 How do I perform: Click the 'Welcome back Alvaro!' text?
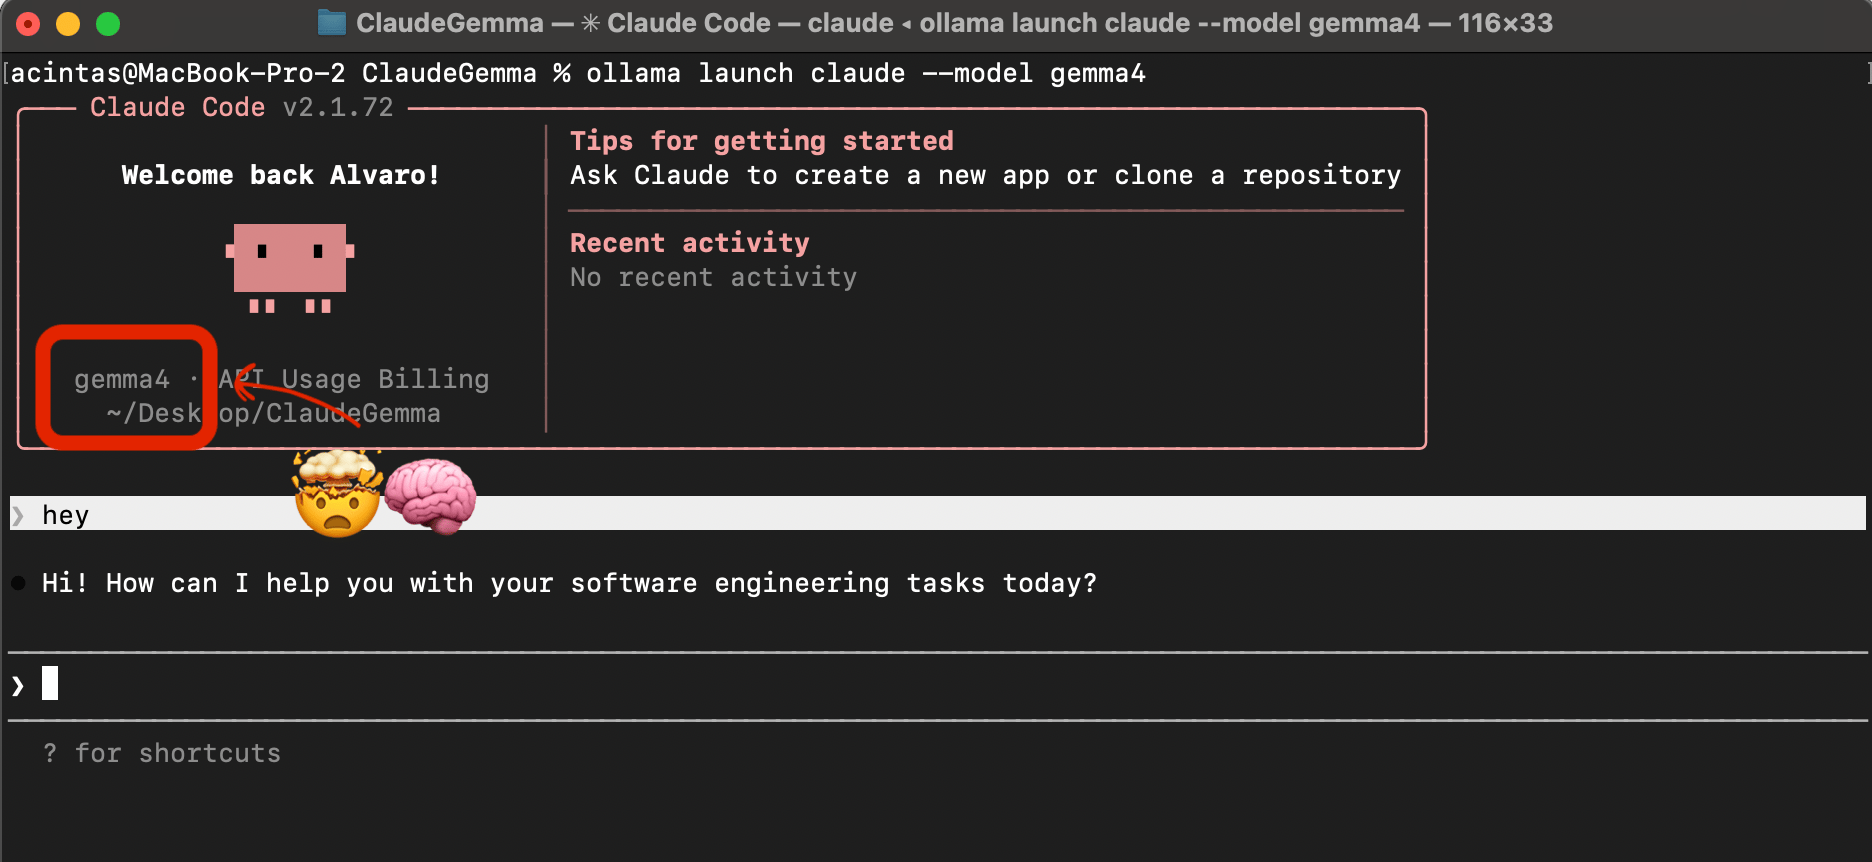pyautogui.click(x=281, y=175)
